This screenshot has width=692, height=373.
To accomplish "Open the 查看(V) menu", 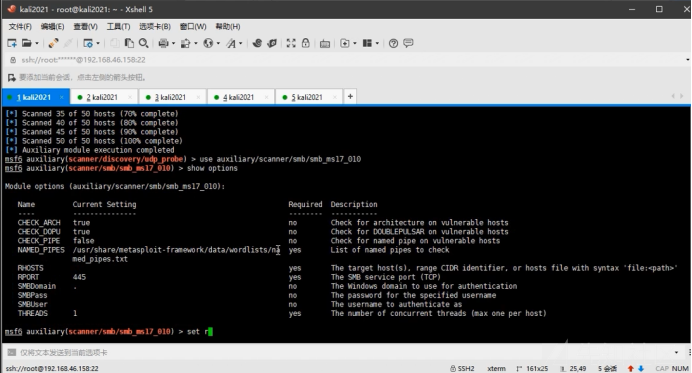I will click(x=85, y=26).
